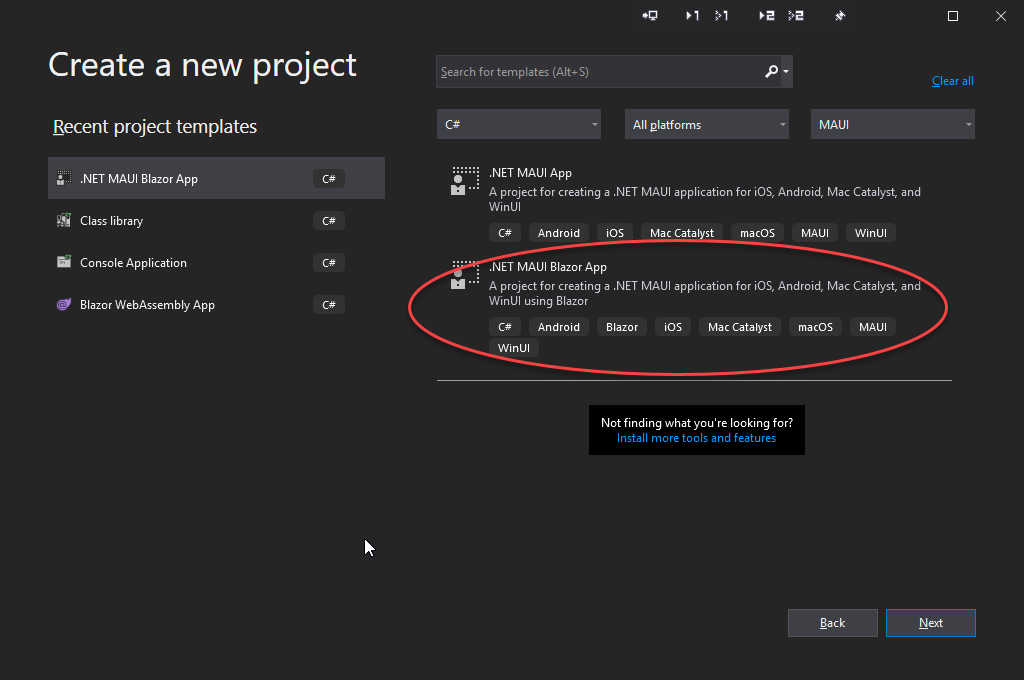Close the Create a new project dialog
This screenshot has width=1024, height=680.
[x=1000, y=16]
